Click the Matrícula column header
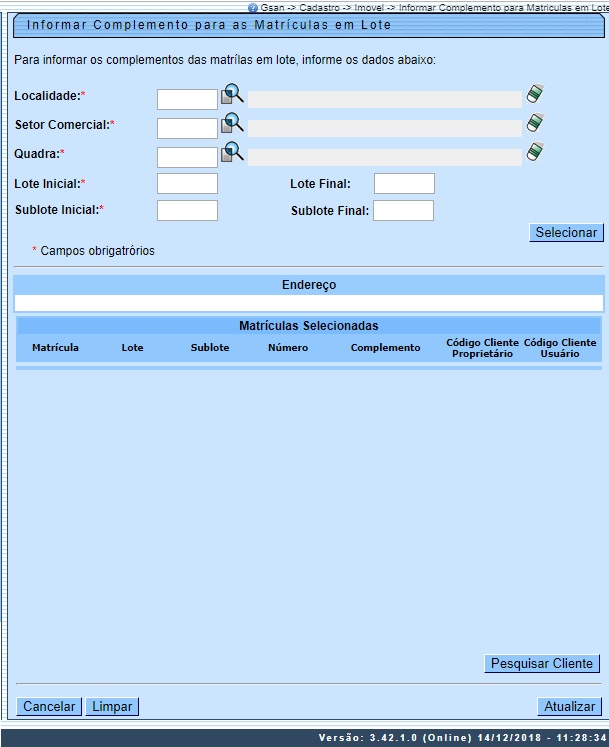Screen dimensions: 609x747 coord(55,348)
